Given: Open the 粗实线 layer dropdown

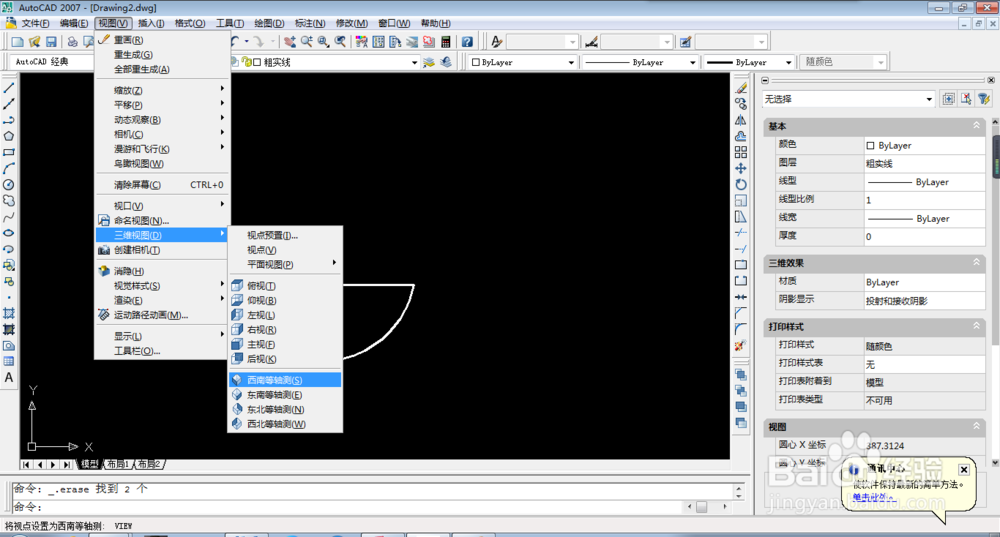Looking at the screenshot, I should [414, 63].
